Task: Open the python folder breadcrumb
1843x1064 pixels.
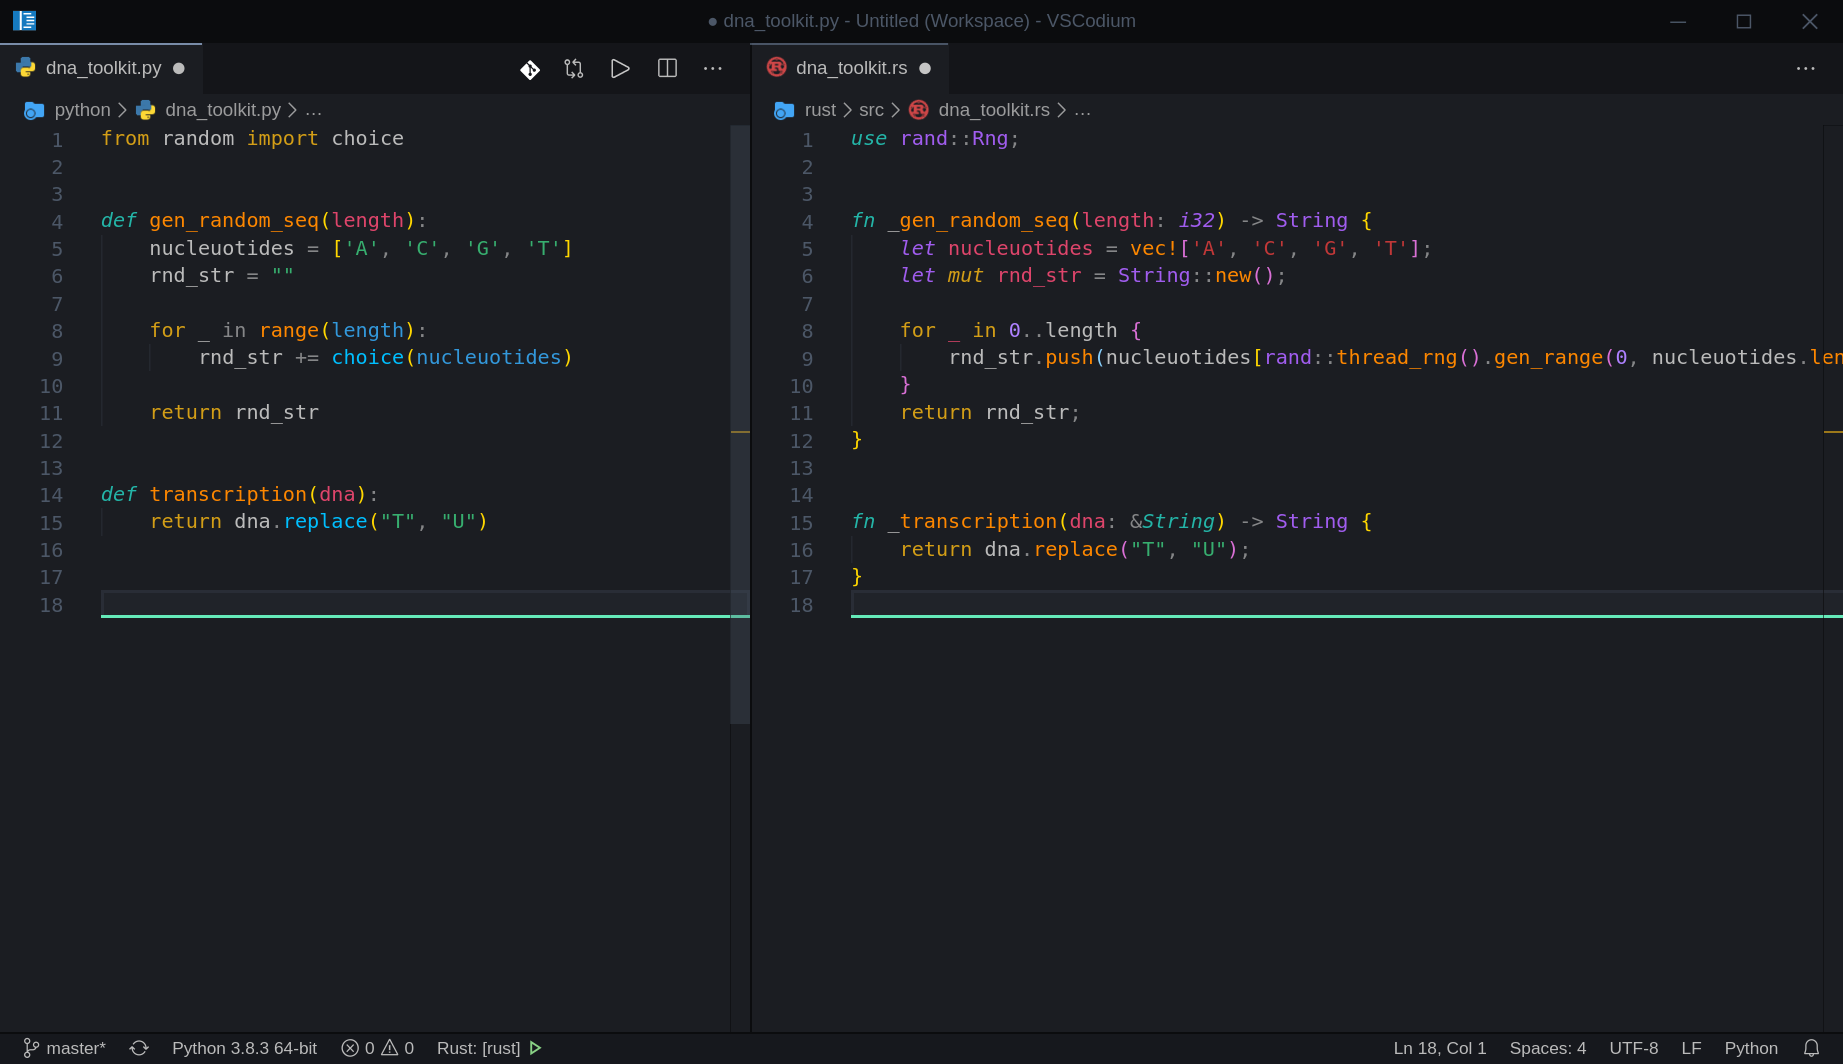Action: (x=83, y=110)
